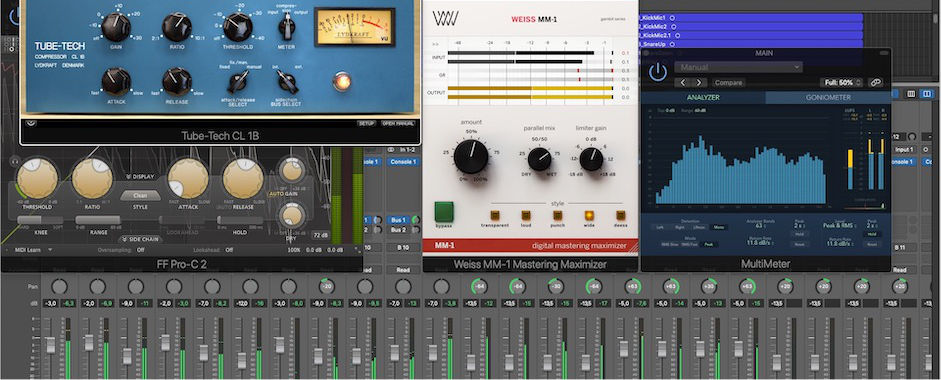This screenshot has width=941, height=380.
Task: Click the Pro-C 2 Attack knob
Action: coord(188,178)
